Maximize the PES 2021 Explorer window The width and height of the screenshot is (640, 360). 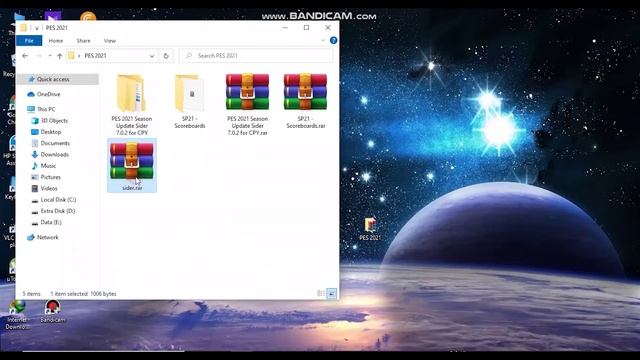pos(306,28)
